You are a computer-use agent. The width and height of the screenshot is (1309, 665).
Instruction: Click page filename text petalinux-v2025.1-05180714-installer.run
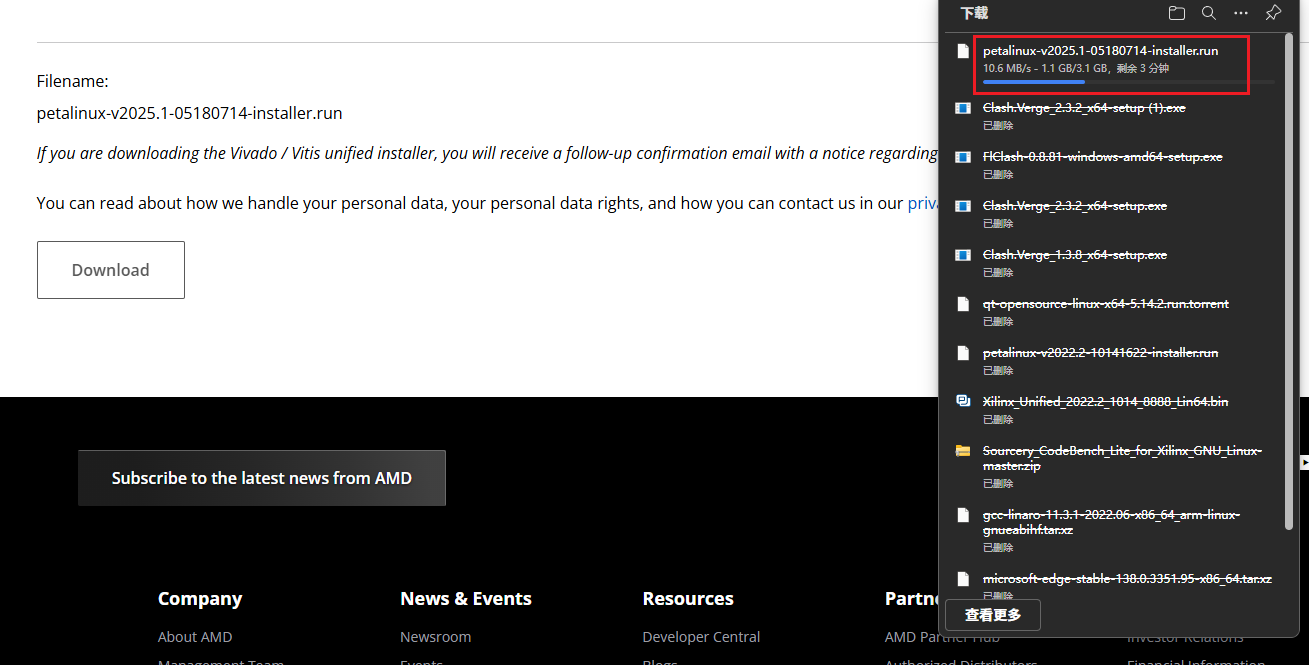(x=190, y=113)
